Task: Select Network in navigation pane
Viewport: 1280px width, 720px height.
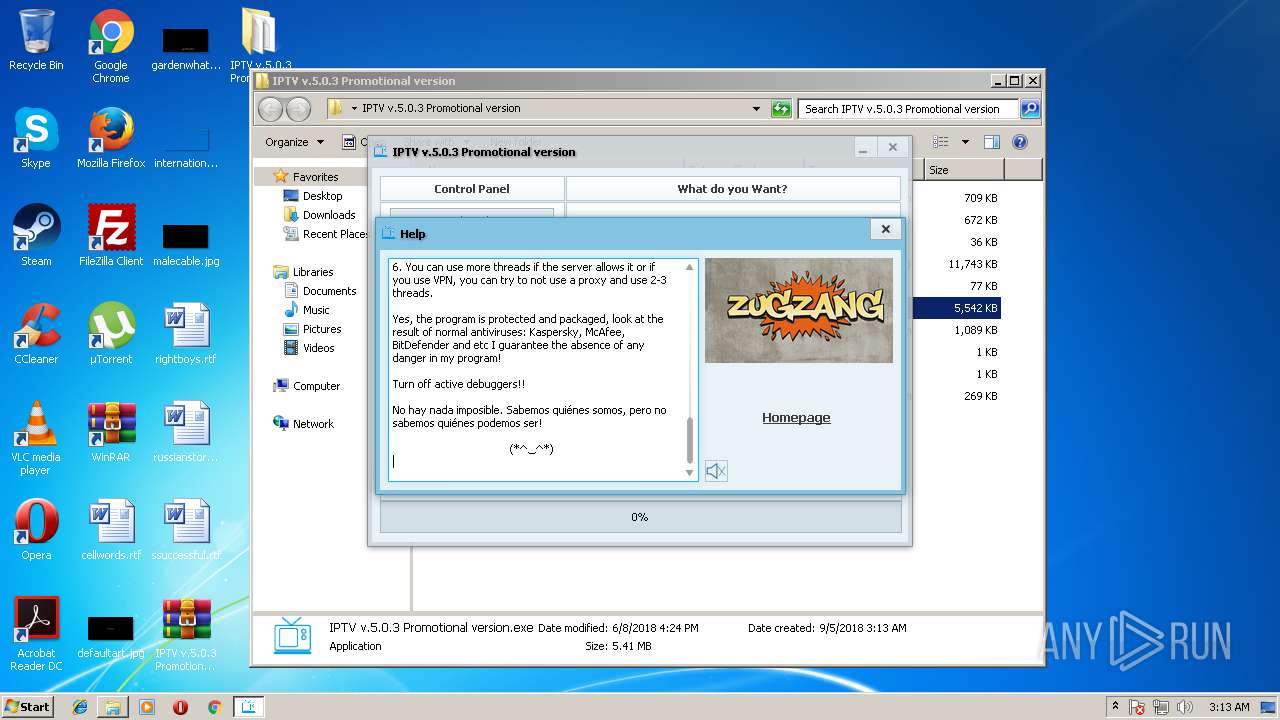Action: (x=313, y=424)
